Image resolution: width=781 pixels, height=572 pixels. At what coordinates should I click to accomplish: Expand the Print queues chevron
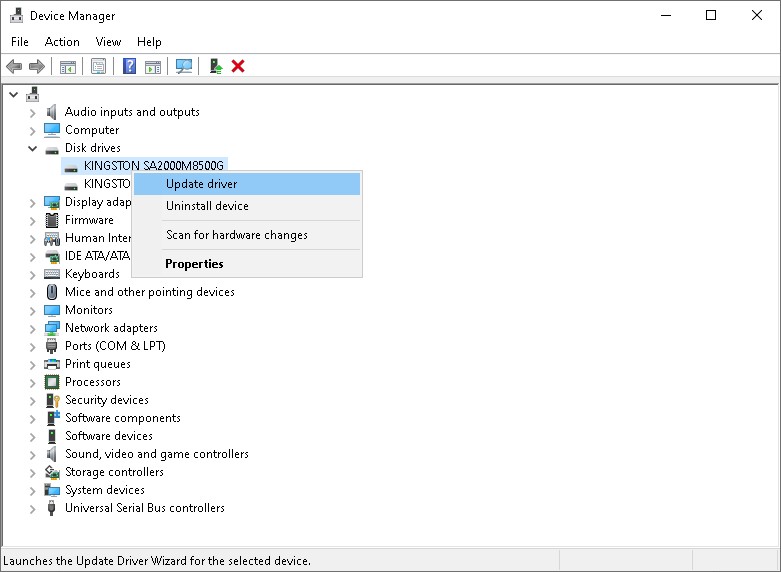click(32, 365)
